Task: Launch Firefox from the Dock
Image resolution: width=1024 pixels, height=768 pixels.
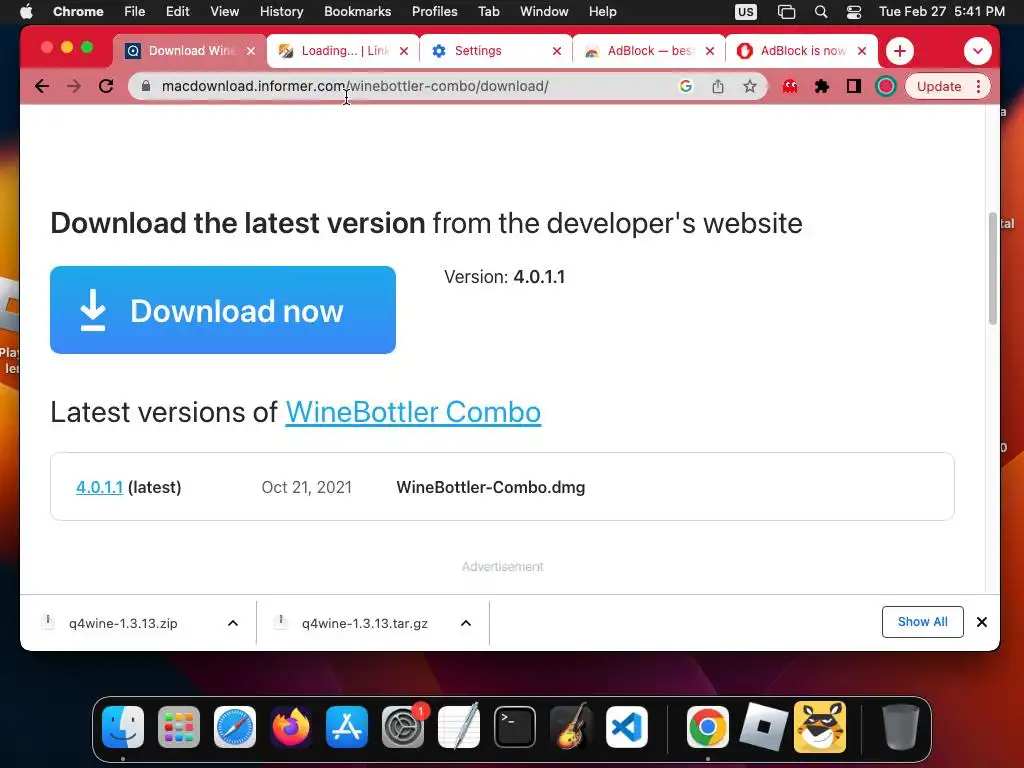Action: [x=291, y=727]
